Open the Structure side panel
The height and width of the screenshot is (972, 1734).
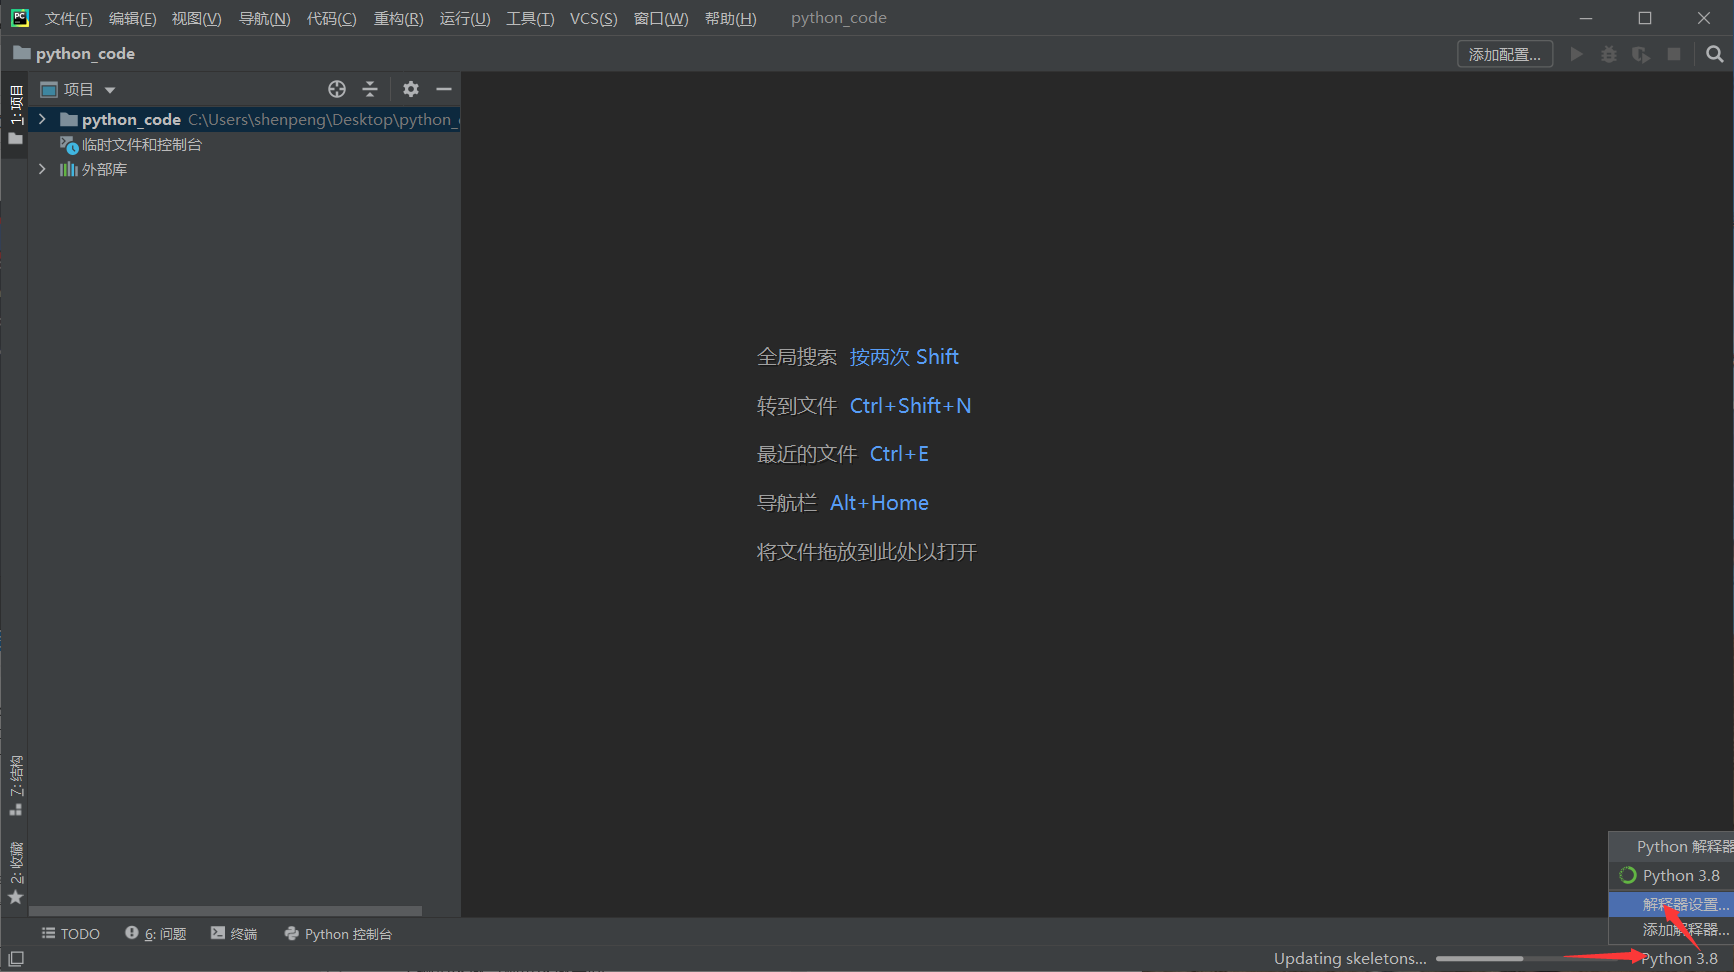pyautogui.click(x=15, y=786)
